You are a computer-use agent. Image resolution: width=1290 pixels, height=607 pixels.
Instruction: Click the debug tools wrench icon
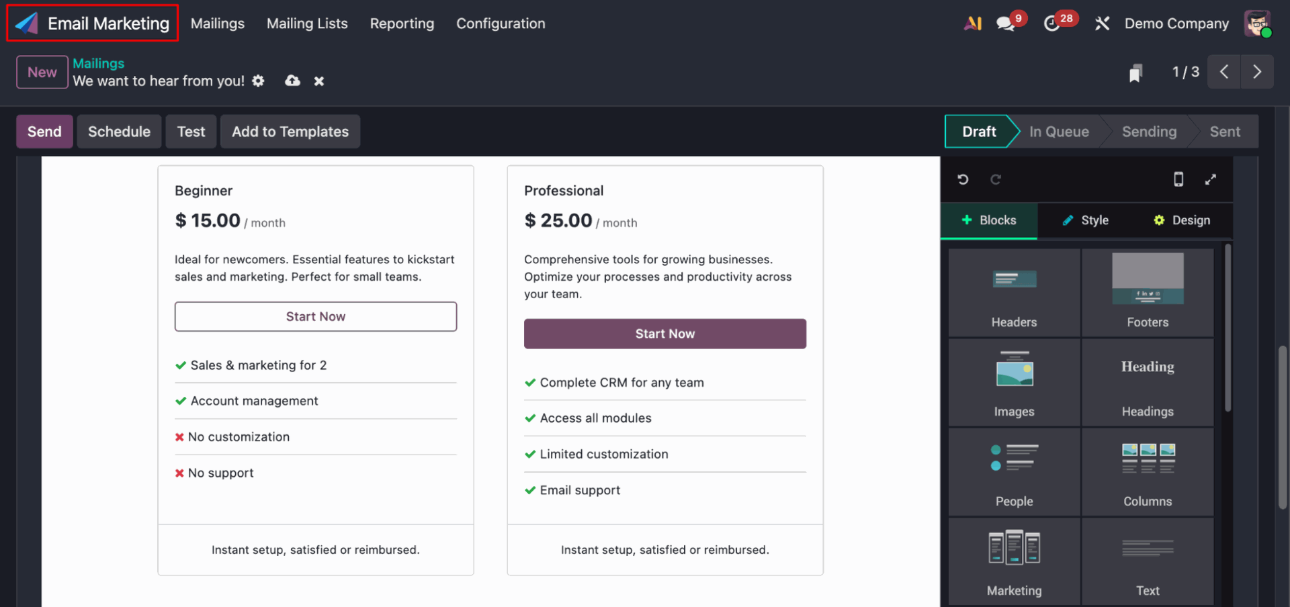coord(1102,23)
